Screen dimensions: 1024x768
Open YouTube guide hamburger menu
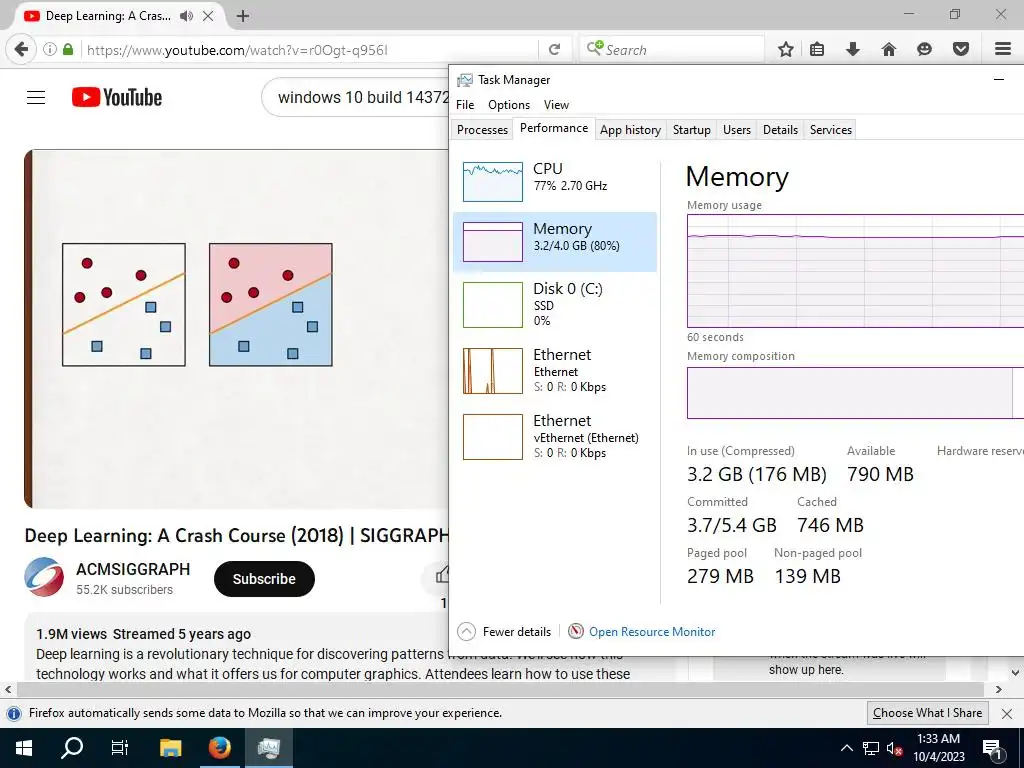[x=36, y=97]
